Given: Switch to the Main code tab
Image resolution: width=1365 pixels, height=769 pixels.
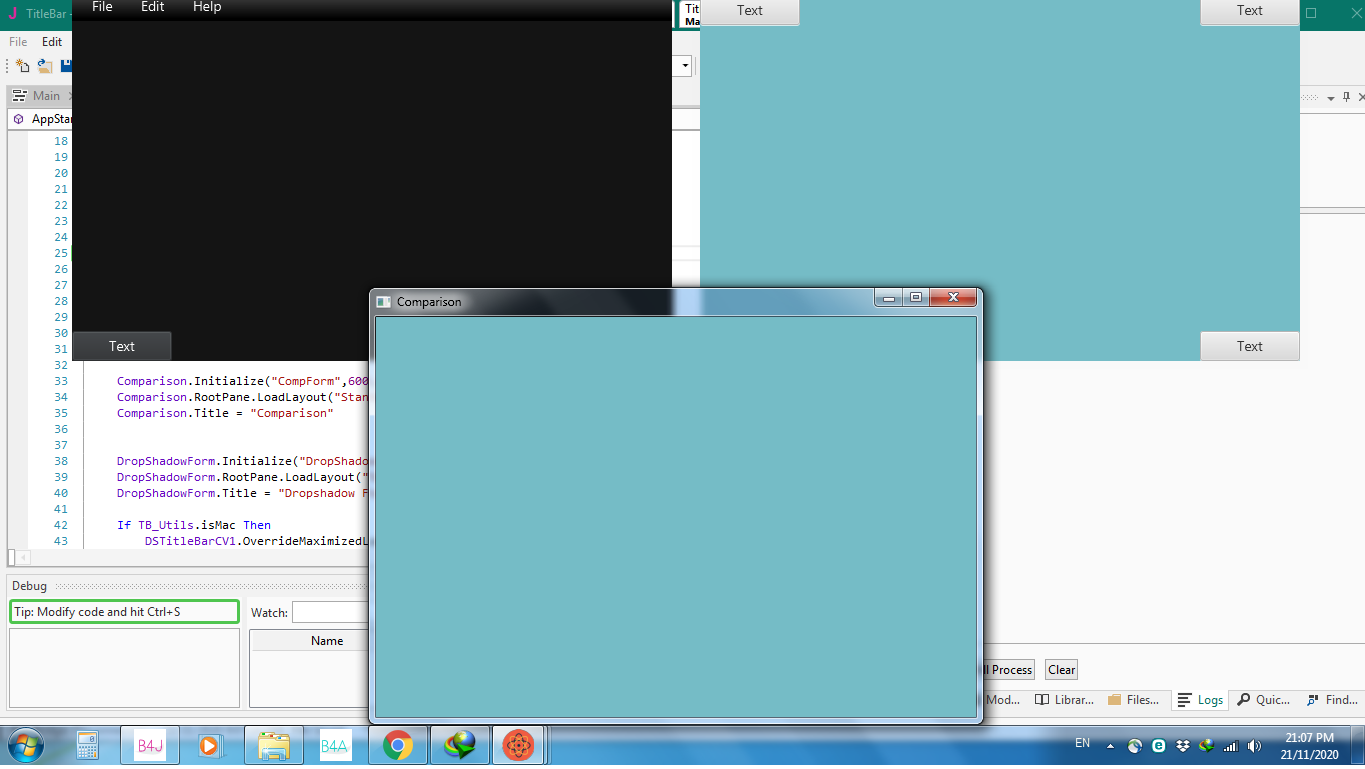Looking at the screenshot, I should click(x=40, y=96).
